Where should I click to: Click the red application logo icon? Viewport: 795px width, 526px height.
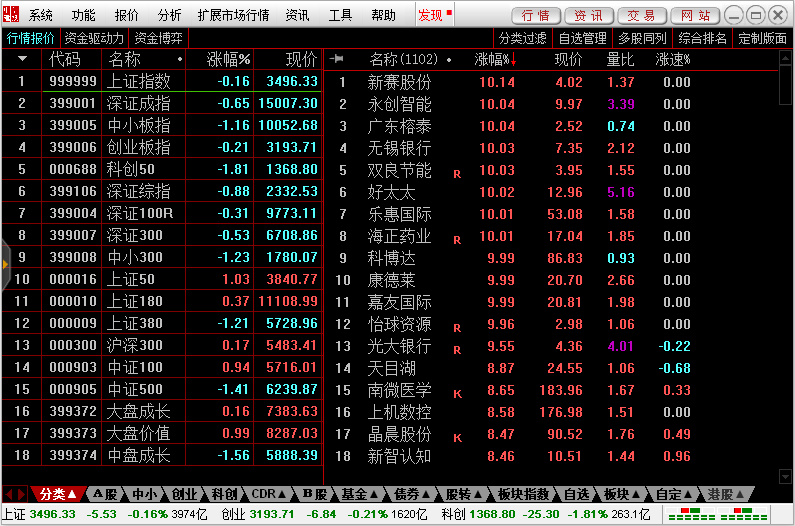[11, 14]
